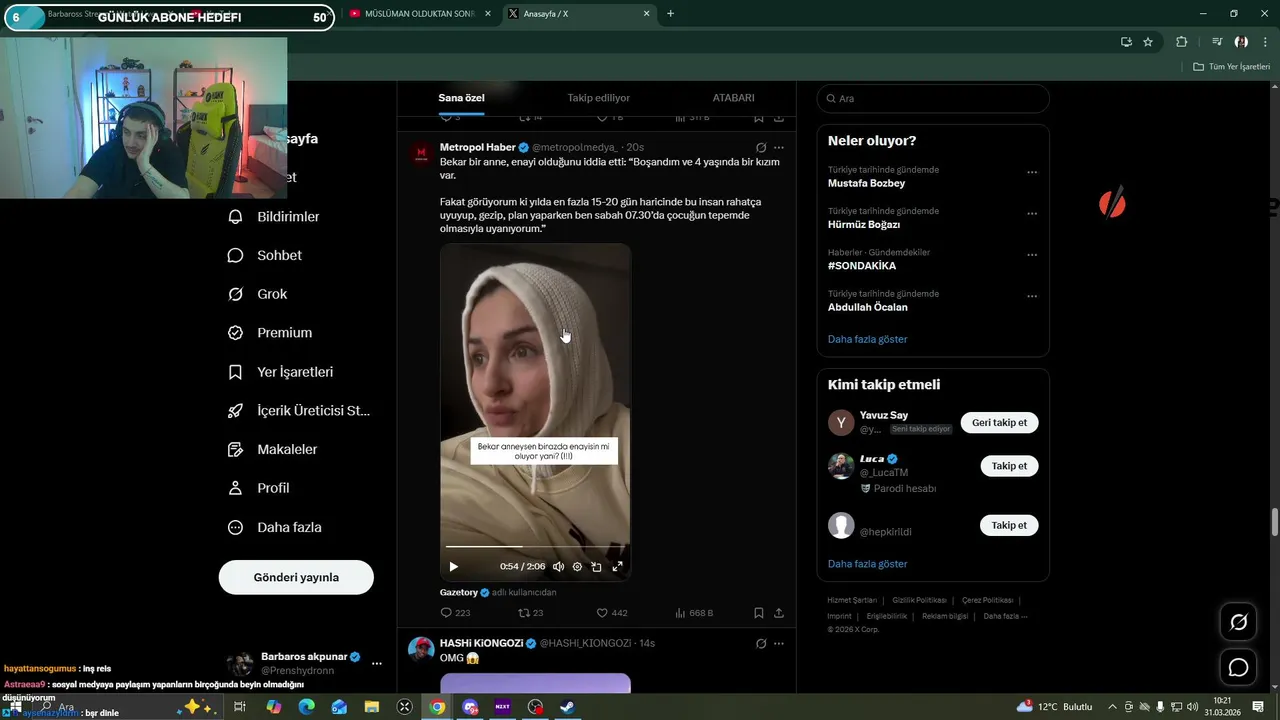Open Bildirimler in sidebar
The width and height of the screenshot is (1280, 720).
[x=274, y=217]
